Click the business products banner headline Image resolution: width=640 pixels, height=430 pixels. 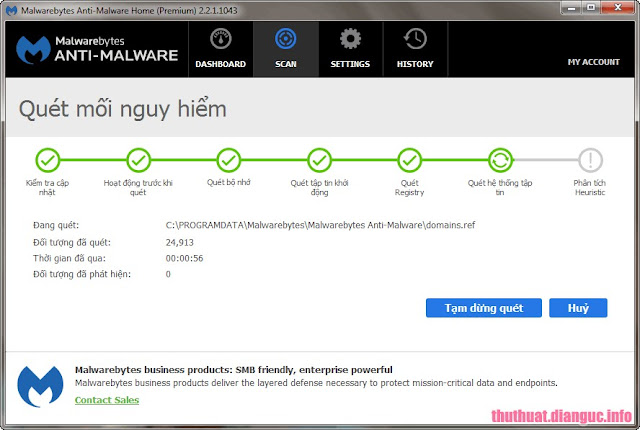[233, 370]
